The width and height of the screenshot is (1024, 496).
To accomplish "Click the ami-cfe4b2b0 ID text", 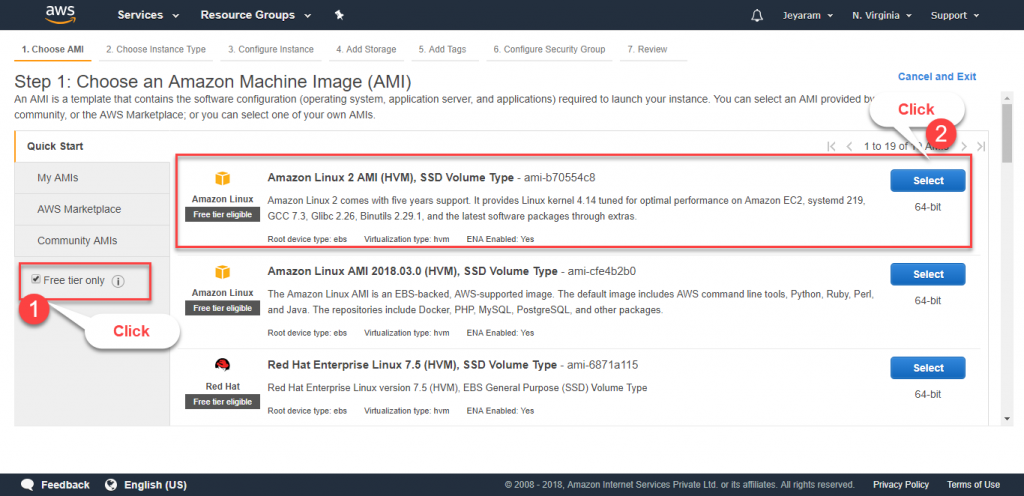I will pyautogui.click(x=602, y=271).
